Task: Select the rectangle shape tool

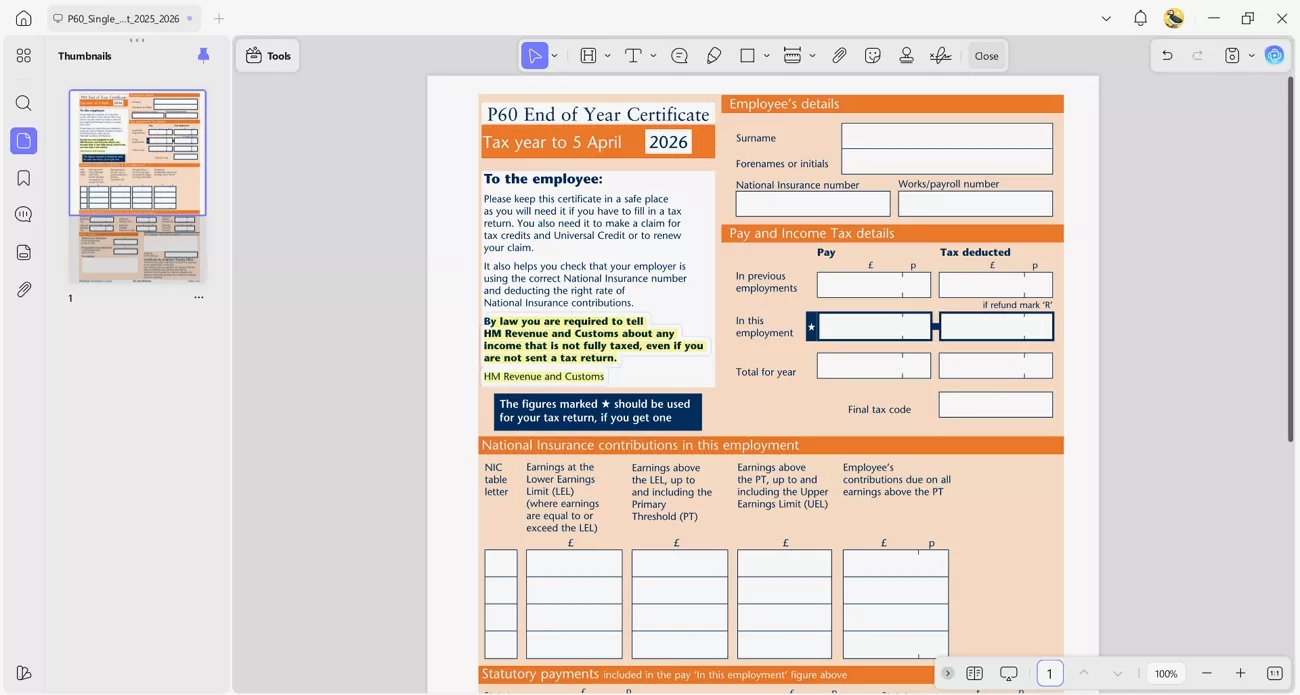Action: pyautogui.click(x=747, y=56)
